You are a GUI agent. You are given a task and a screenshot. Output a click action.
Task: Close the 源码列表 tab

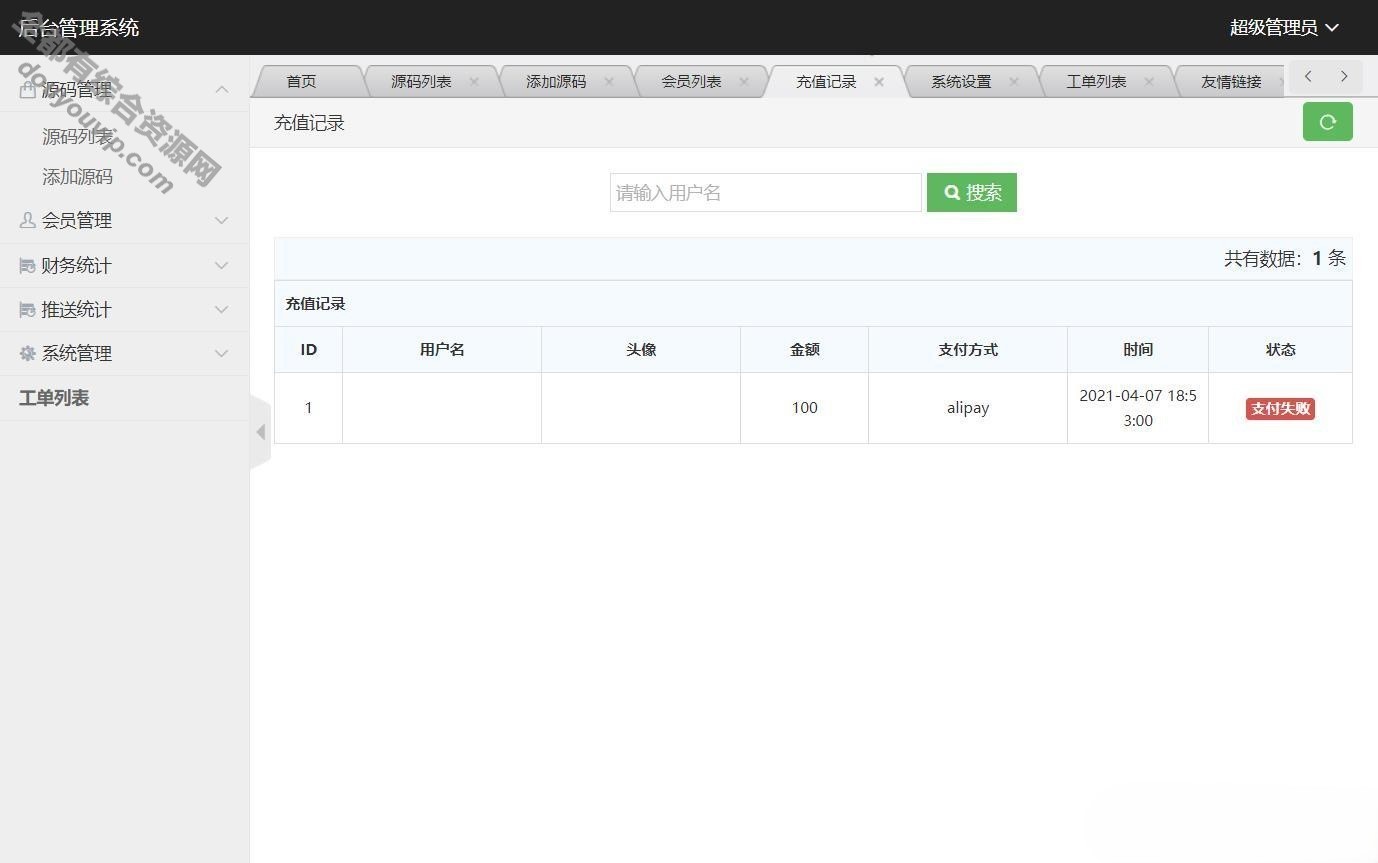pyautogui.click(x=474, y=82)
